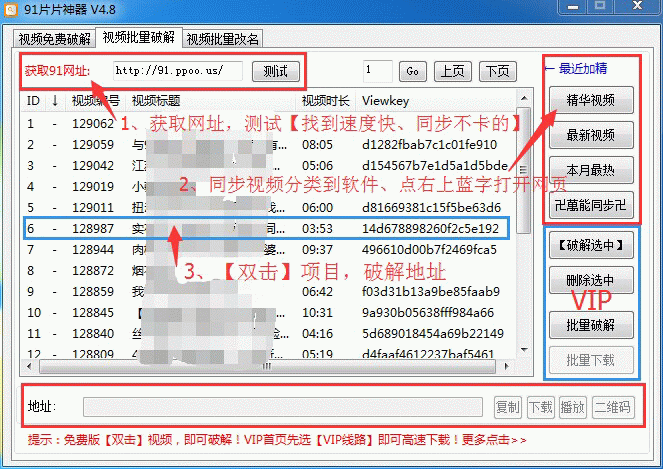The height and width of the screenshot is (469, 663).
Task: Click viewkey 14d678898260f2c5e192
Action: tap(430, 228)
